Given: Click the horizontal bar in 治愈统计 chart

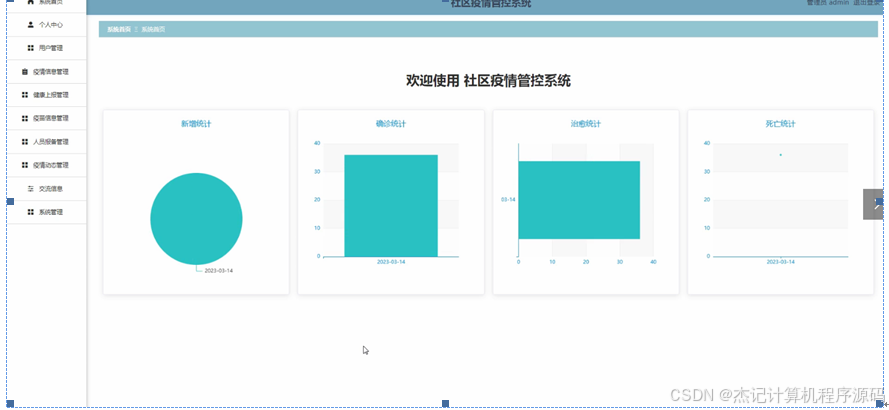Looking at the screenshot, I should (579, 200).
